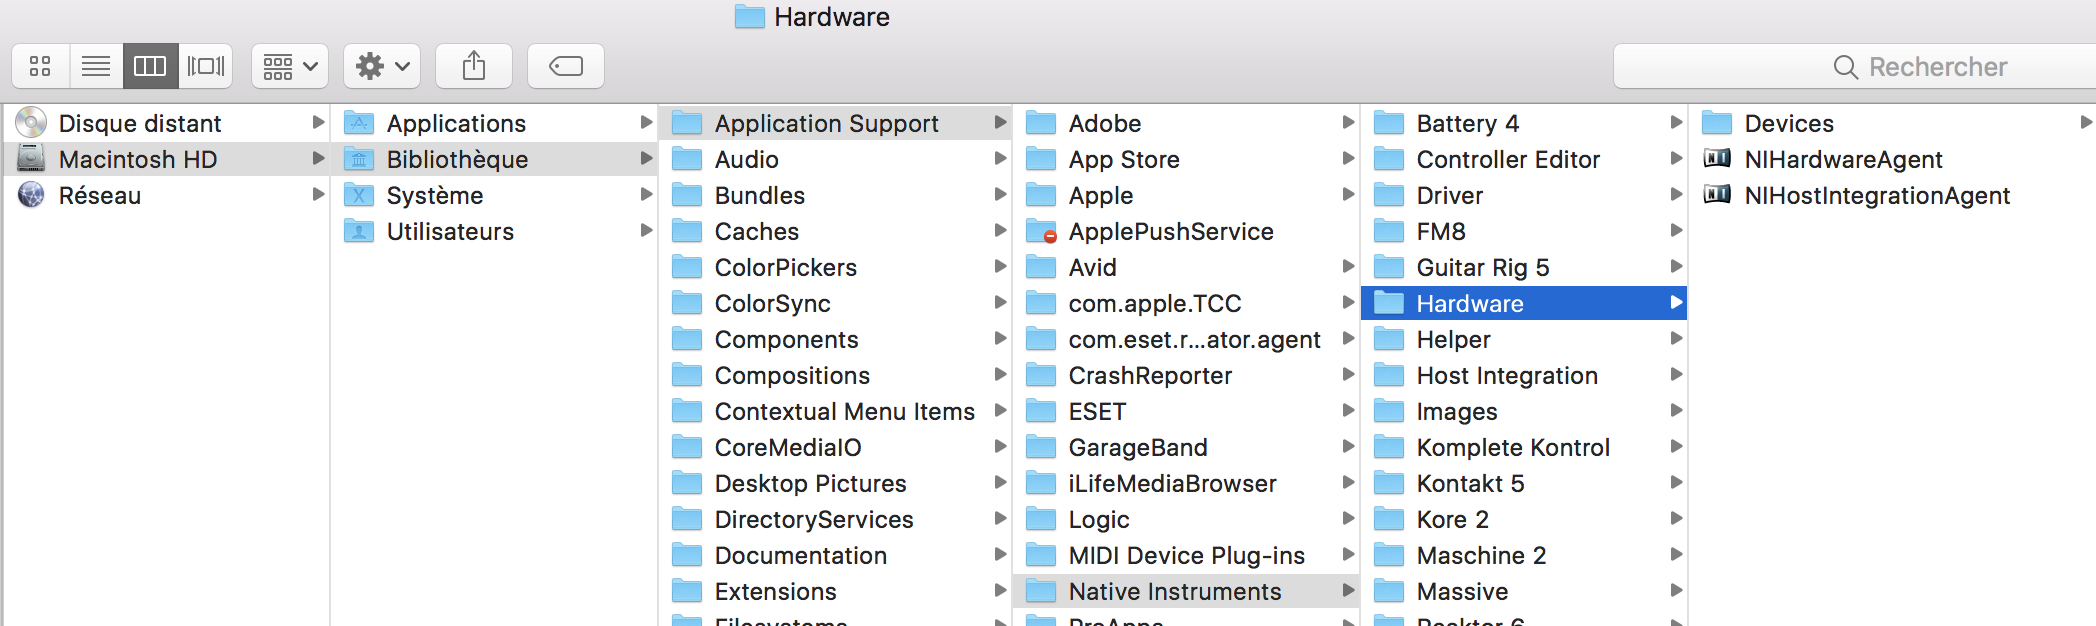Viewport: 2096px width, 626px height.
Task: Open the App Store folder
Action: coord(1186,159)
